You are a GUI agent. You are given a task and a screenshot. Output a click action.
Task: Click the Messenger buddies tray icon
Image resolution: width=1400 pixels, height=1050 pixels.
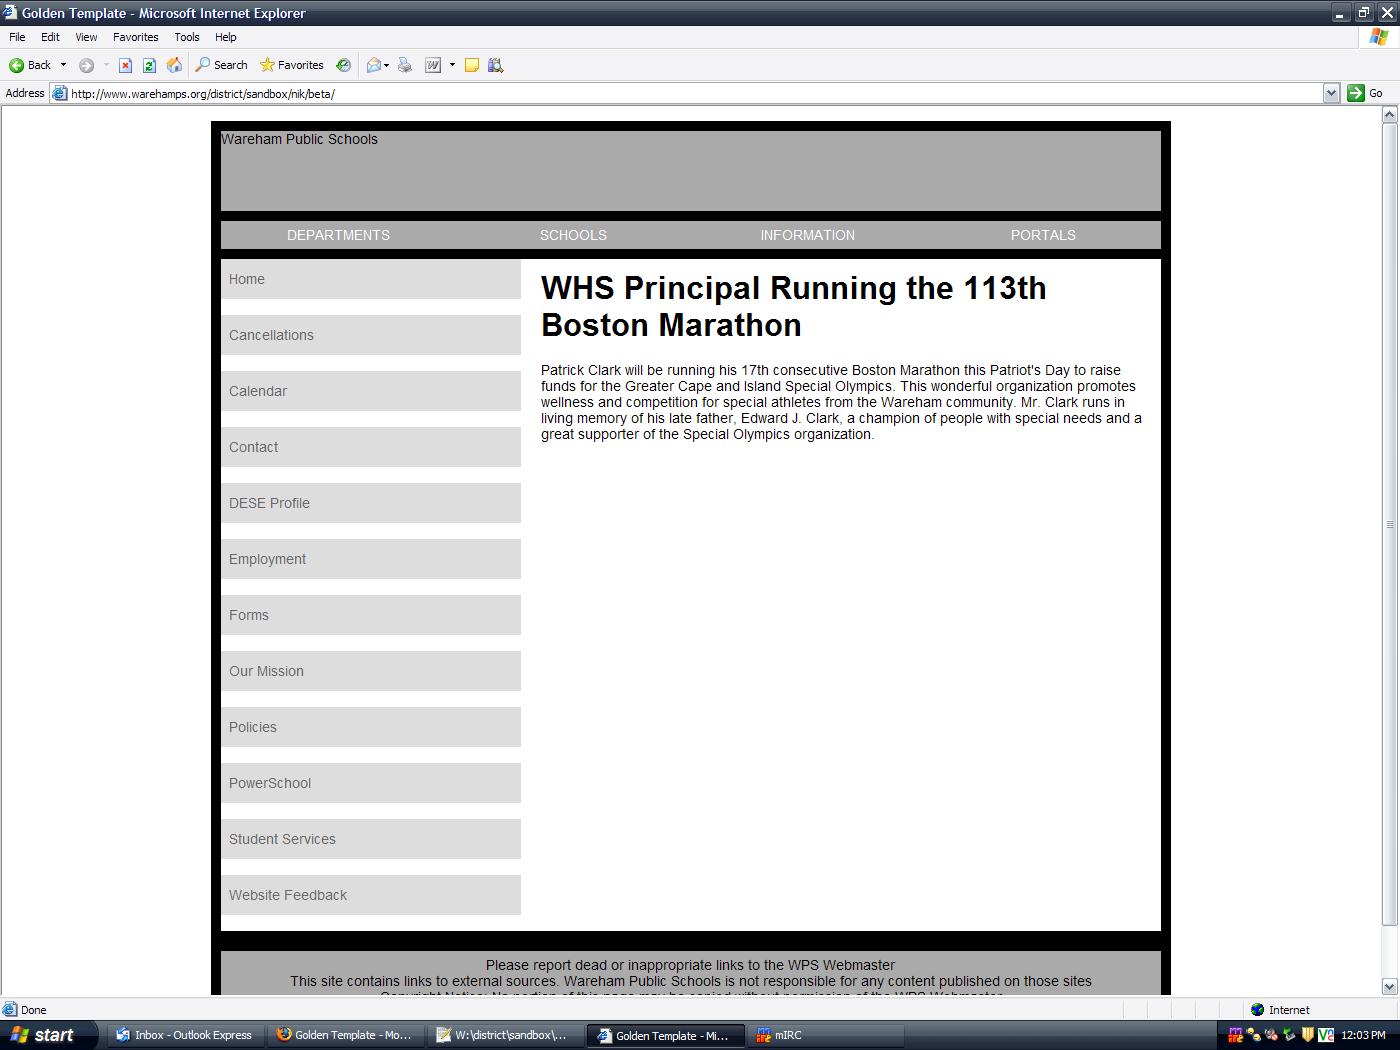click(x=1253, y=1035)
